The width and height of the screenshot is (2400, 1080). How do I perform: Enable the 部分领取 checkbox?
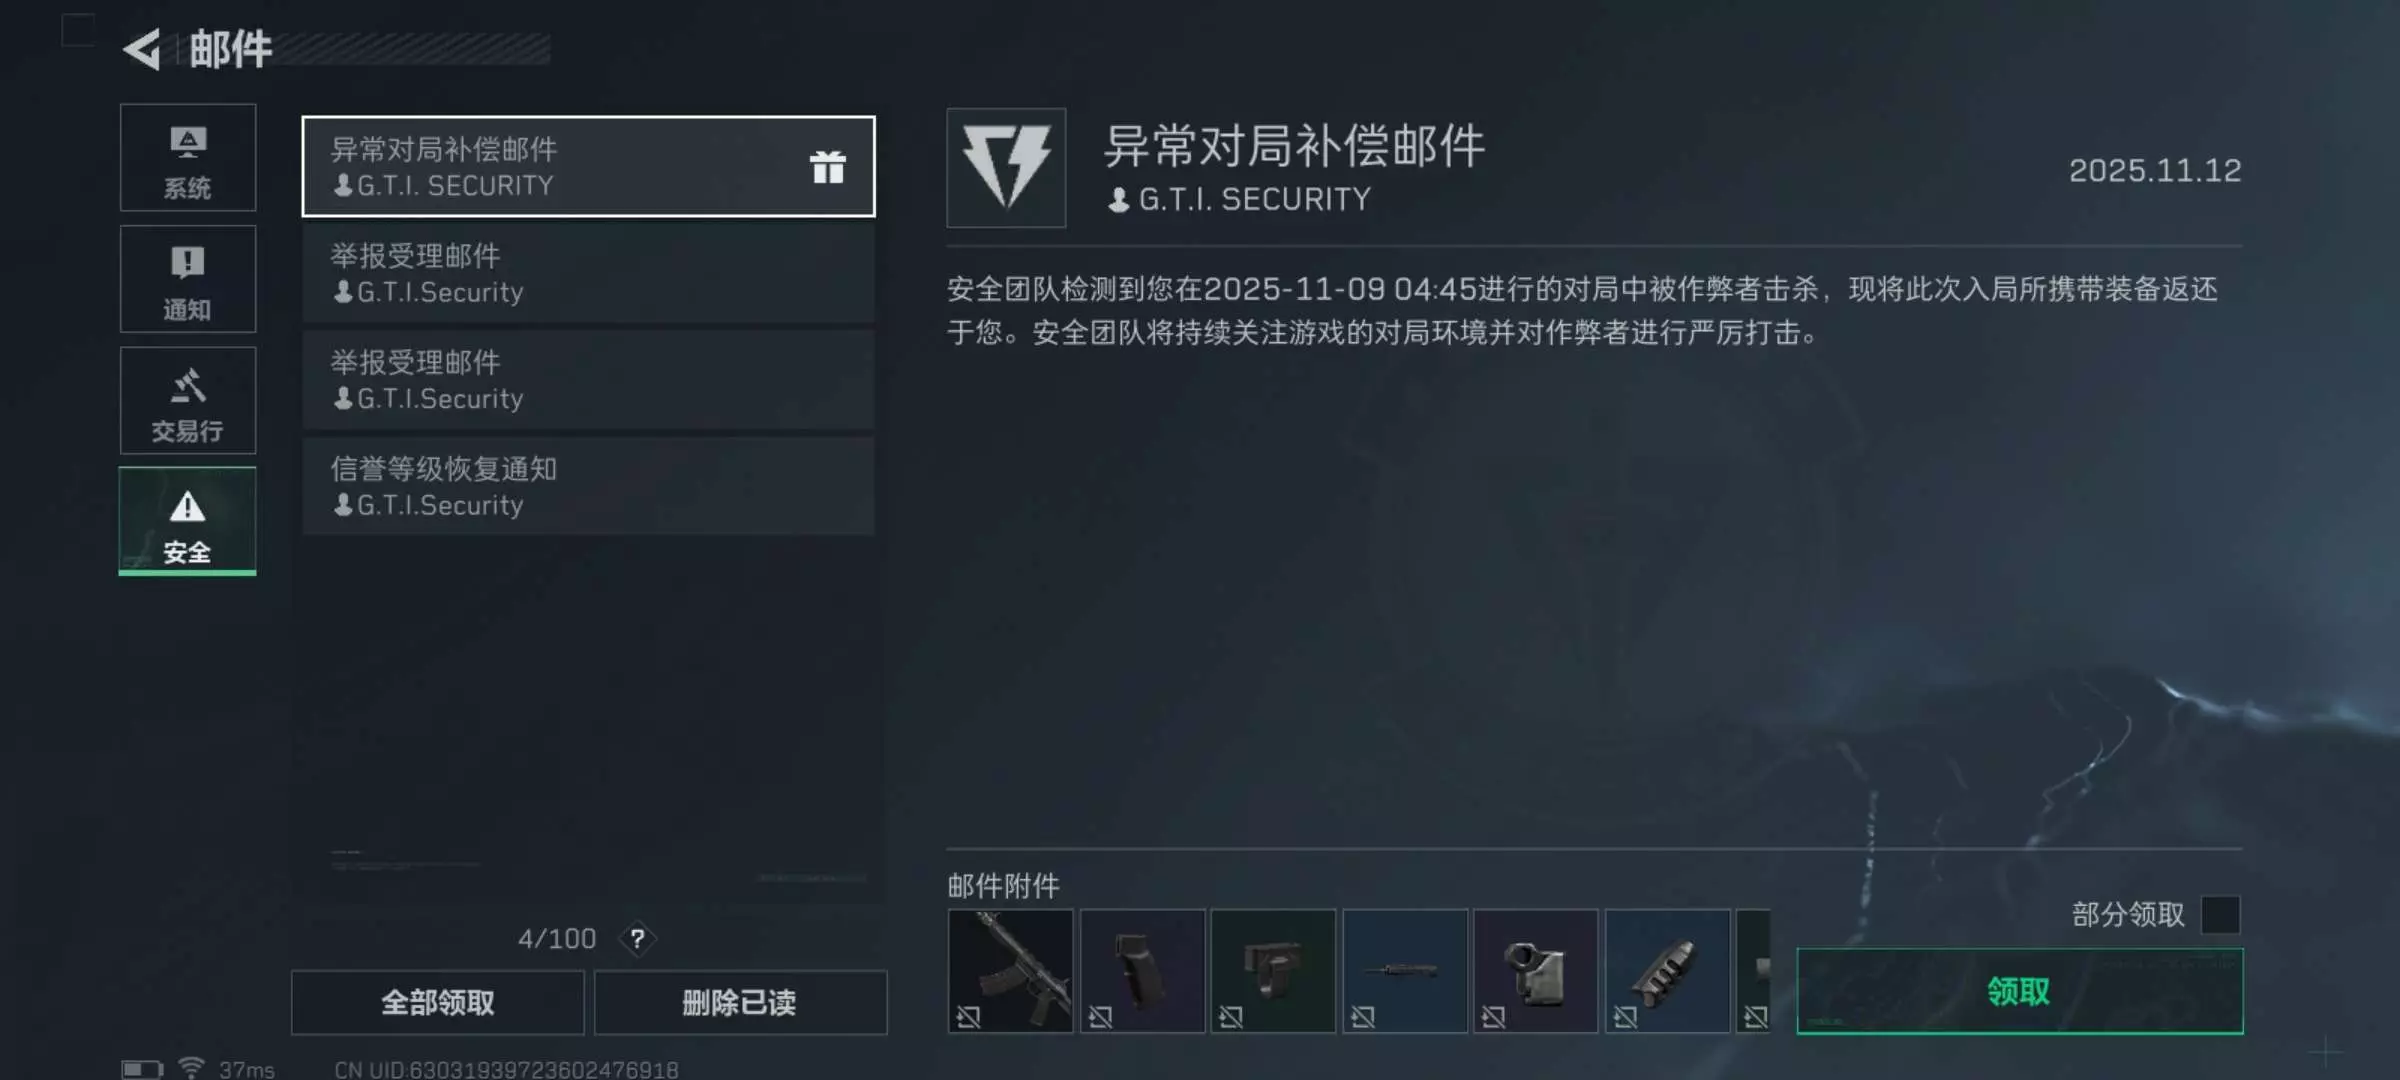pos(2221,915)
